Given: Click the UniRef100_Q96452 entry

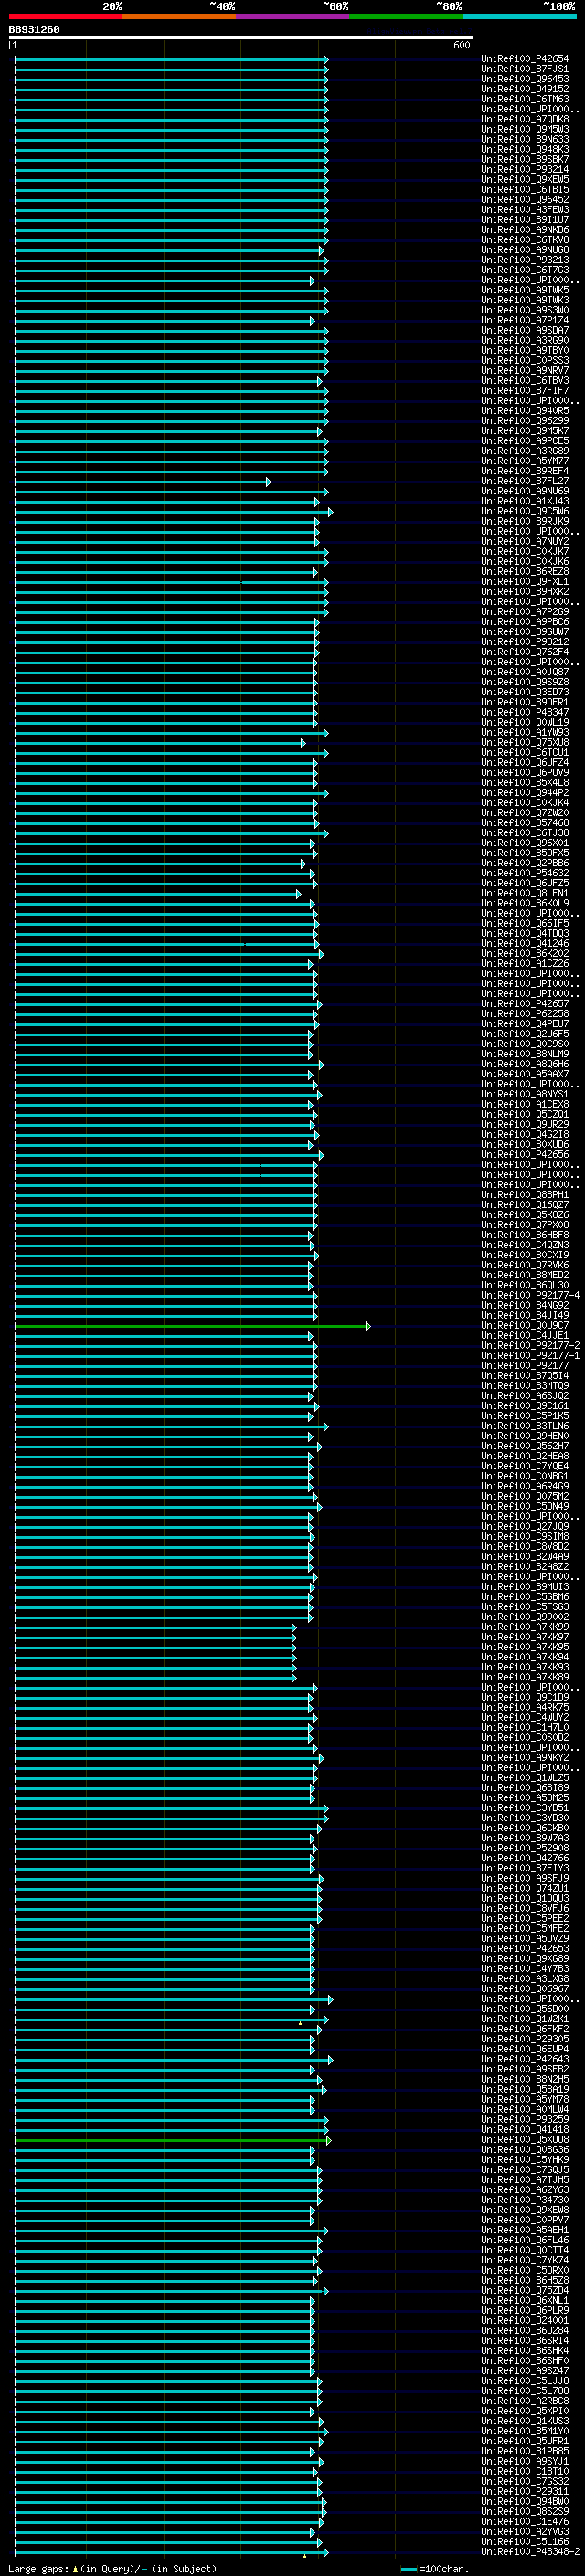Looking at the screenshot, I should click(x=525, y=199).
